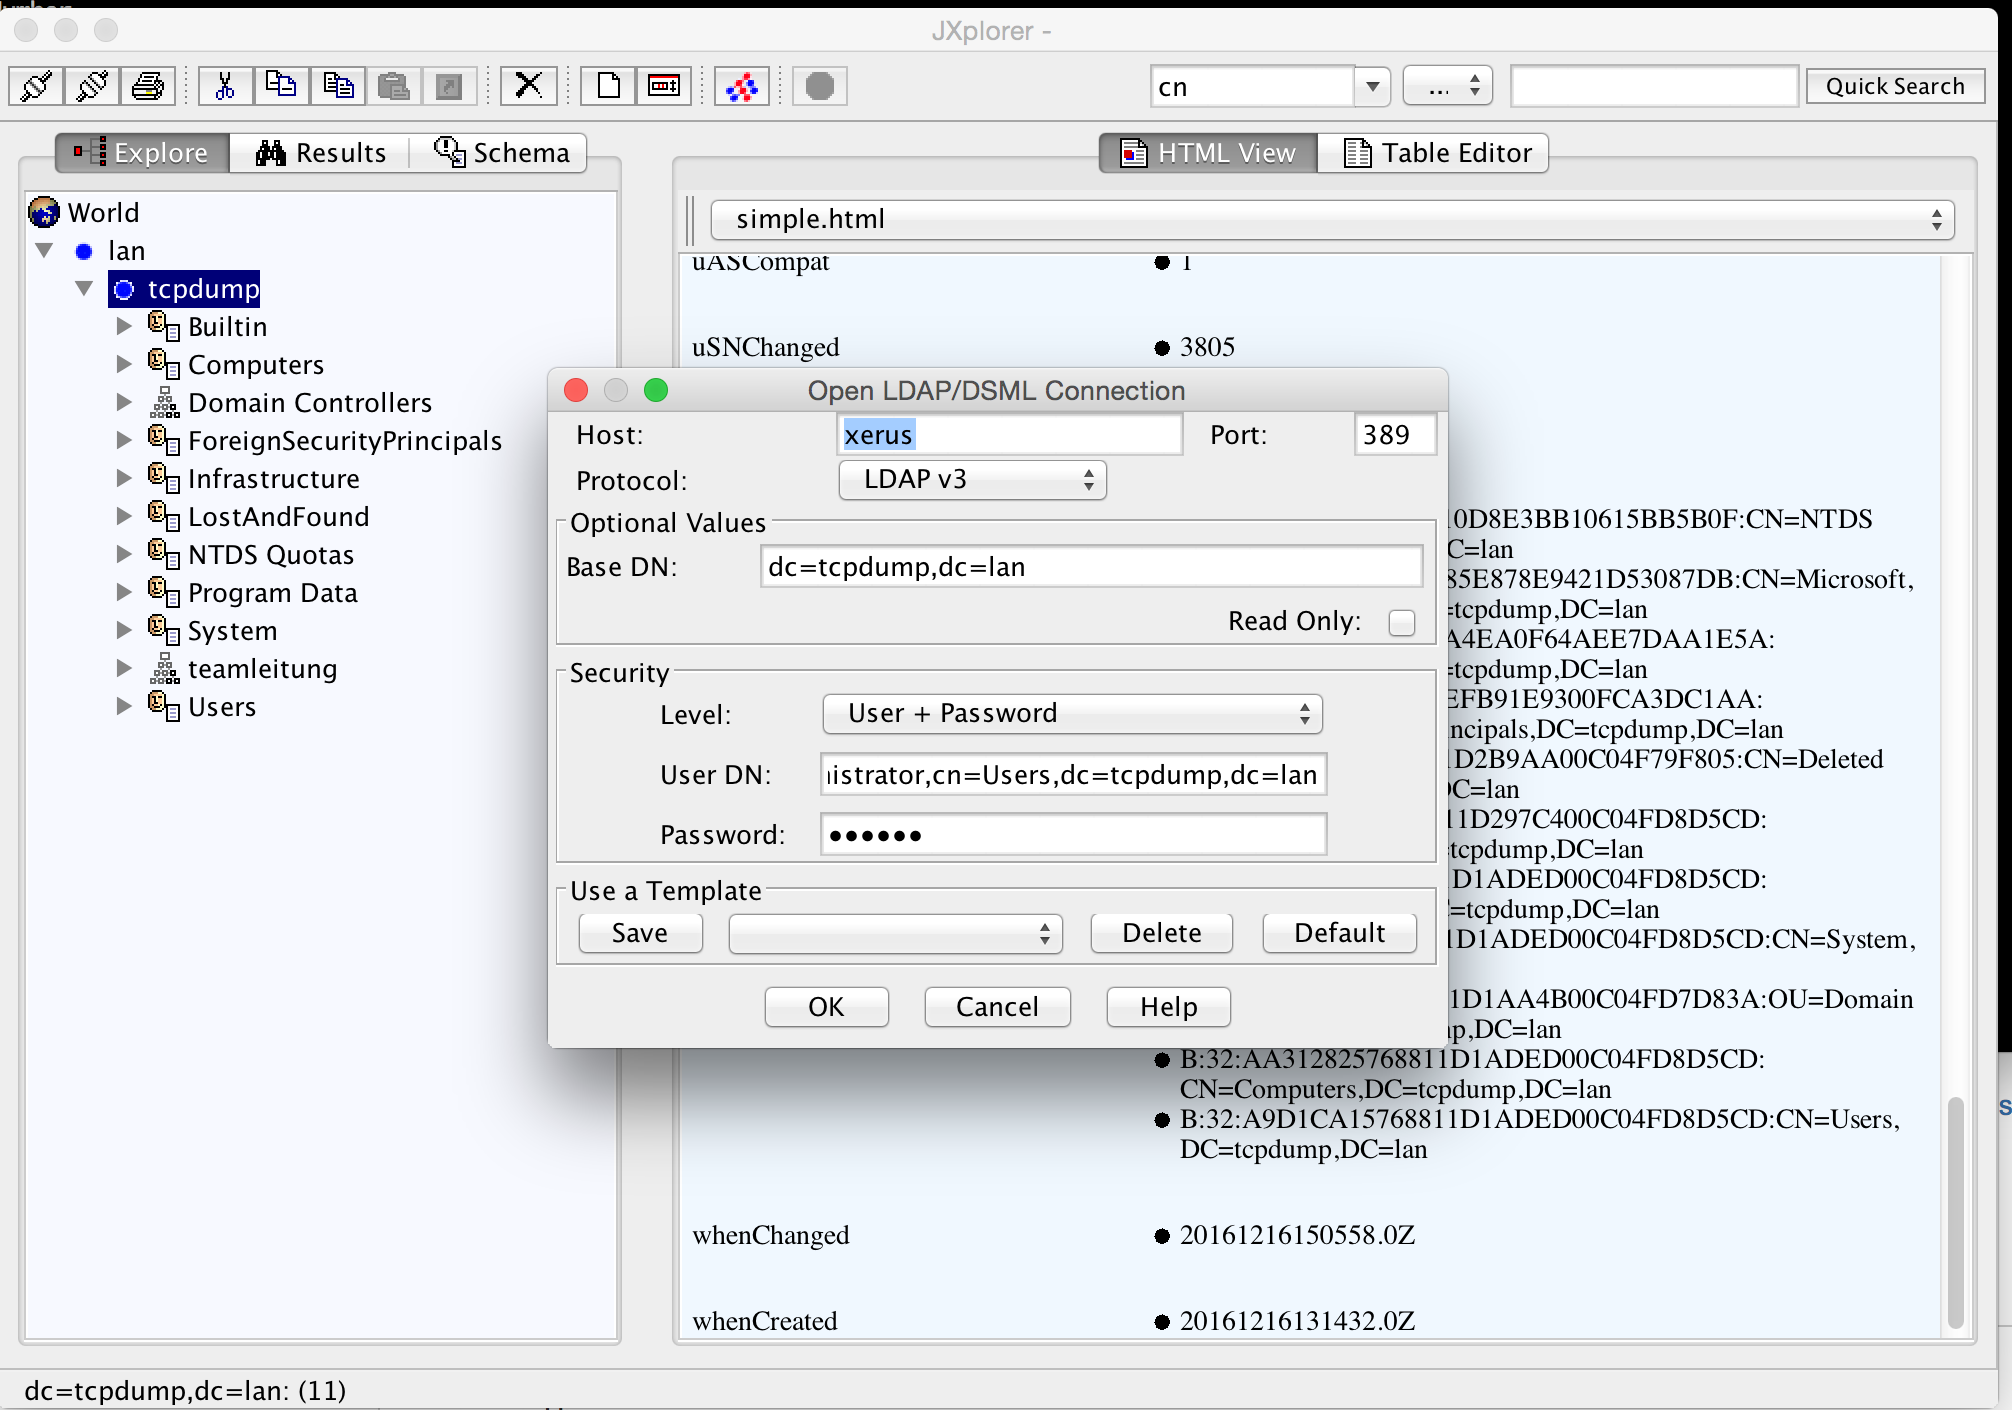Click the Rename entry toolbar icon
Image resolution: width=2012 pixels, height=1410 pixels.
pyautogui.click(x=664, y=86)
